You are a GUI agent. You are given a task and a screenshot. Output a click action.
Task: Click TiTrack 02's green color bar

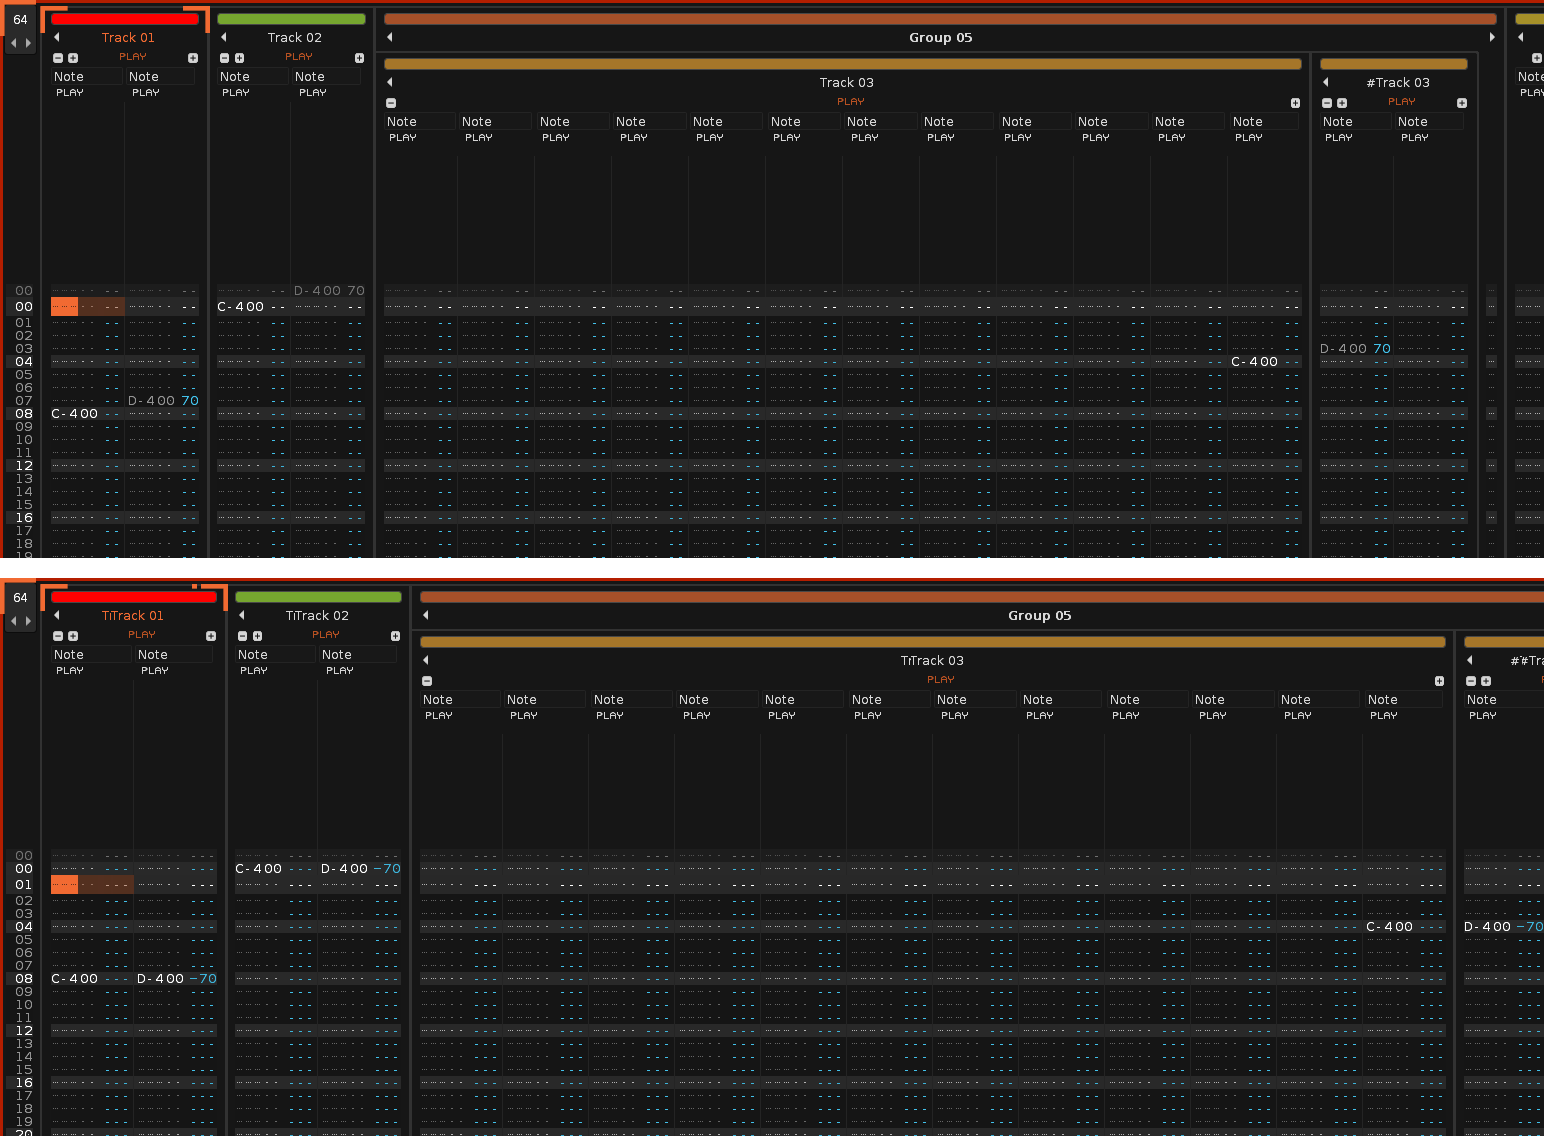[x=318, y=597]
